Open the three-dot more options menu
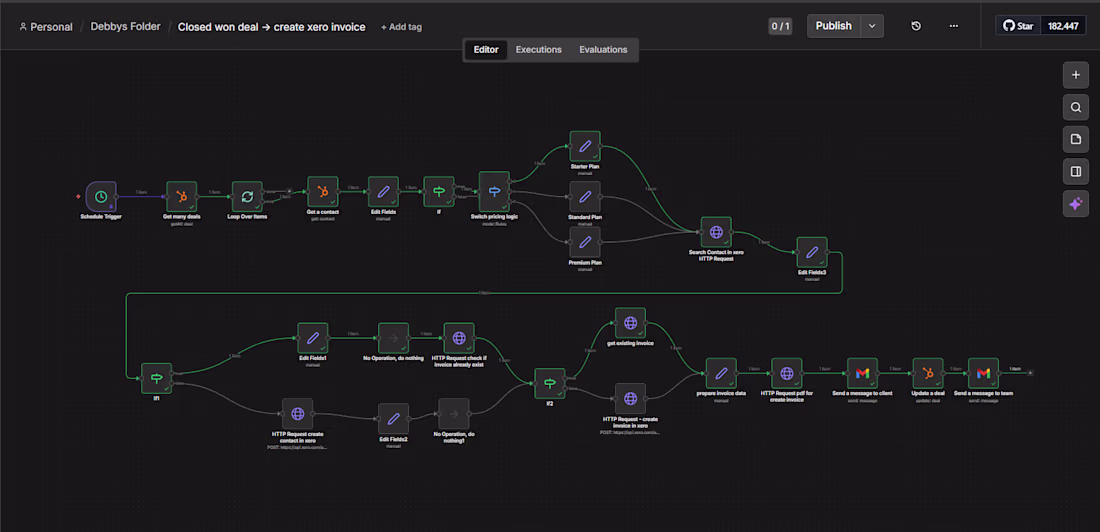This screenshot has width=1100, height=532. pos(953,26)
